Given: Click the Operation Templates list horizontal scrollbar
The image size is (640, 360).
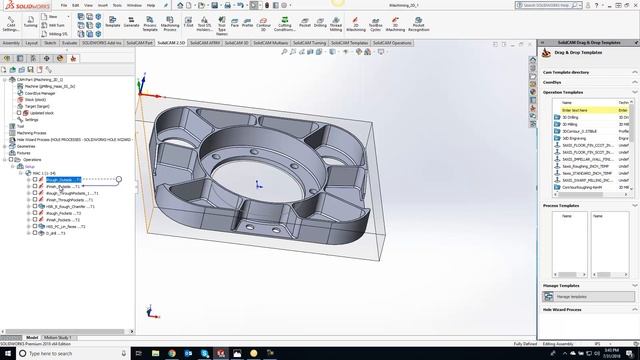Looking at the screenshot, I should click(591, 195).
